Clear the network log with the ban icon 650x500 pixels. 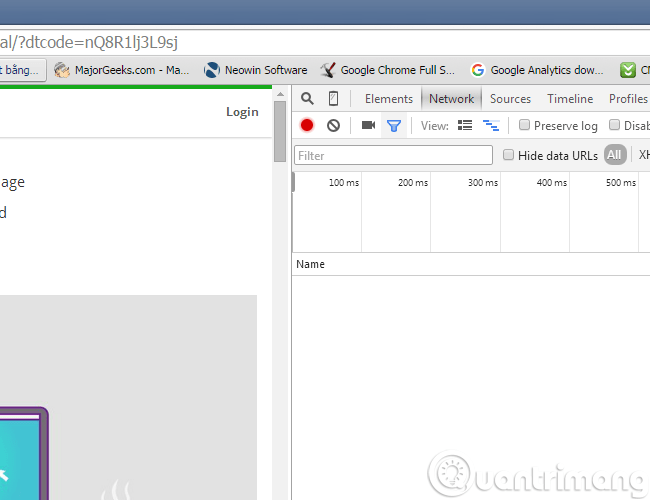pyautogui.click(x=333, y=125)
